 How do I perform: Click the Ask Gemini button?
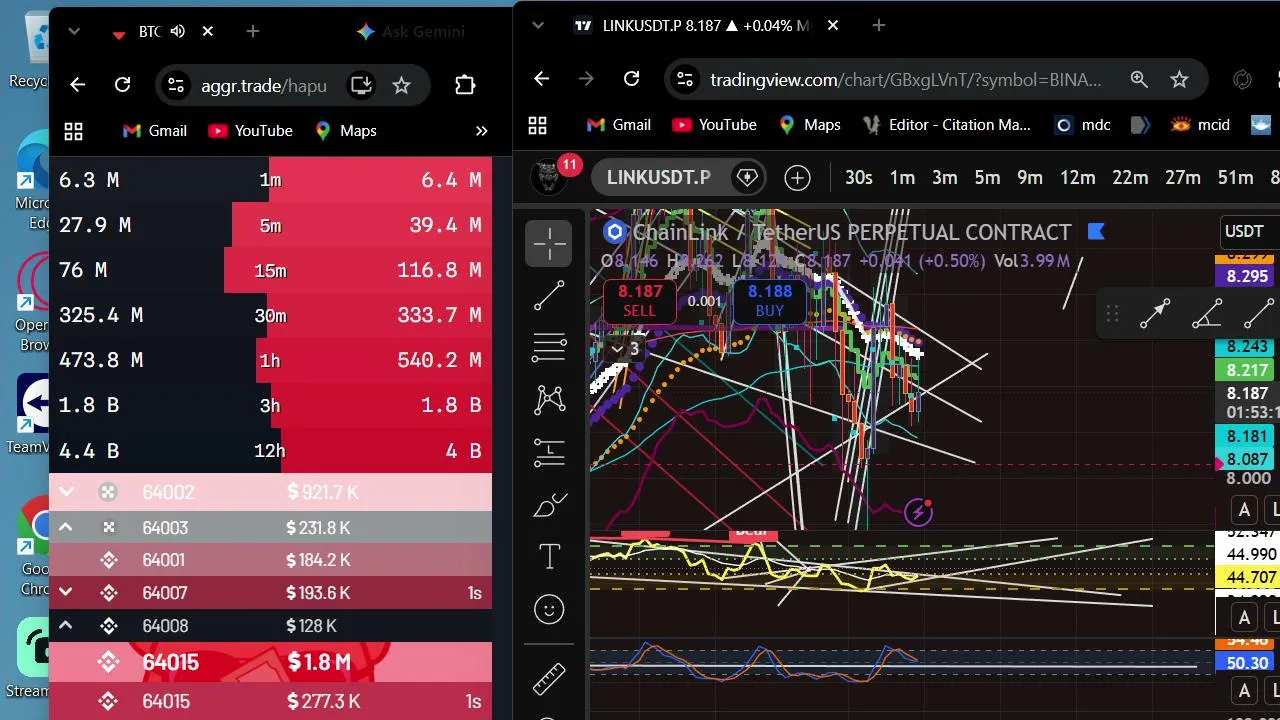[x=411, y=32]
